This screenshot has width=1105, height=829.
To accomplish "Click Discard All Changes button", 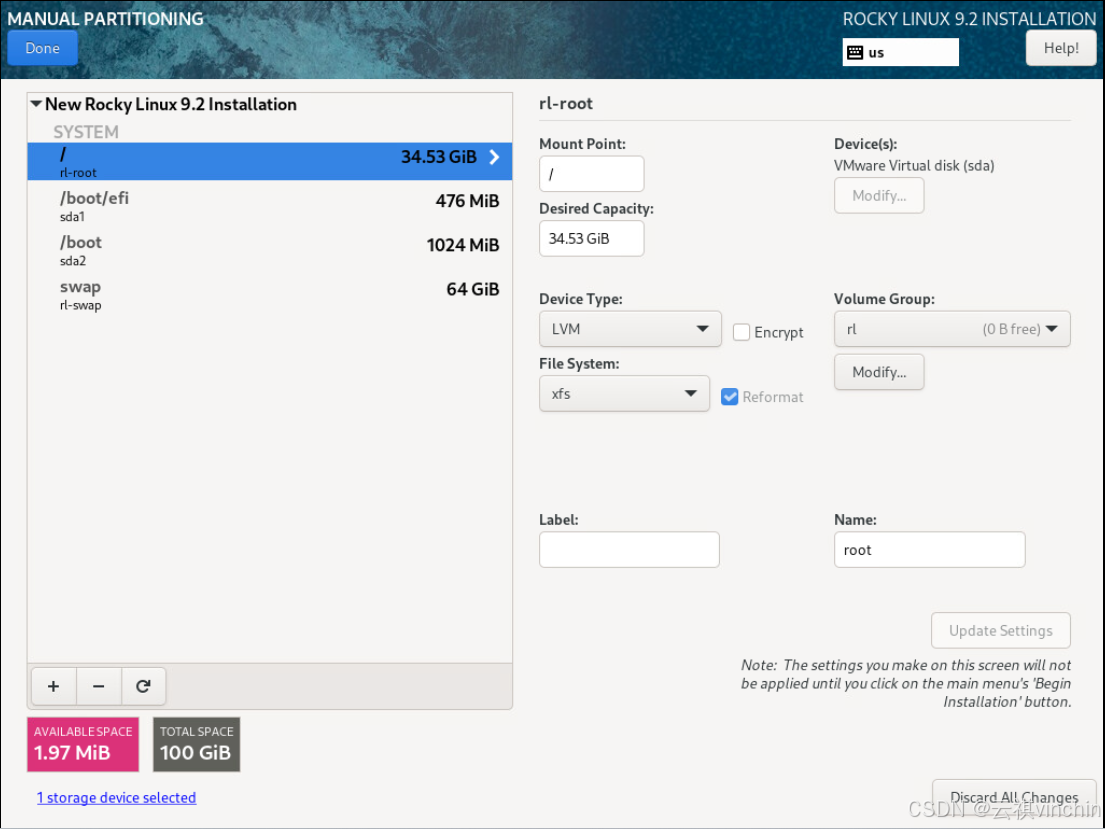I will 1013,797.
